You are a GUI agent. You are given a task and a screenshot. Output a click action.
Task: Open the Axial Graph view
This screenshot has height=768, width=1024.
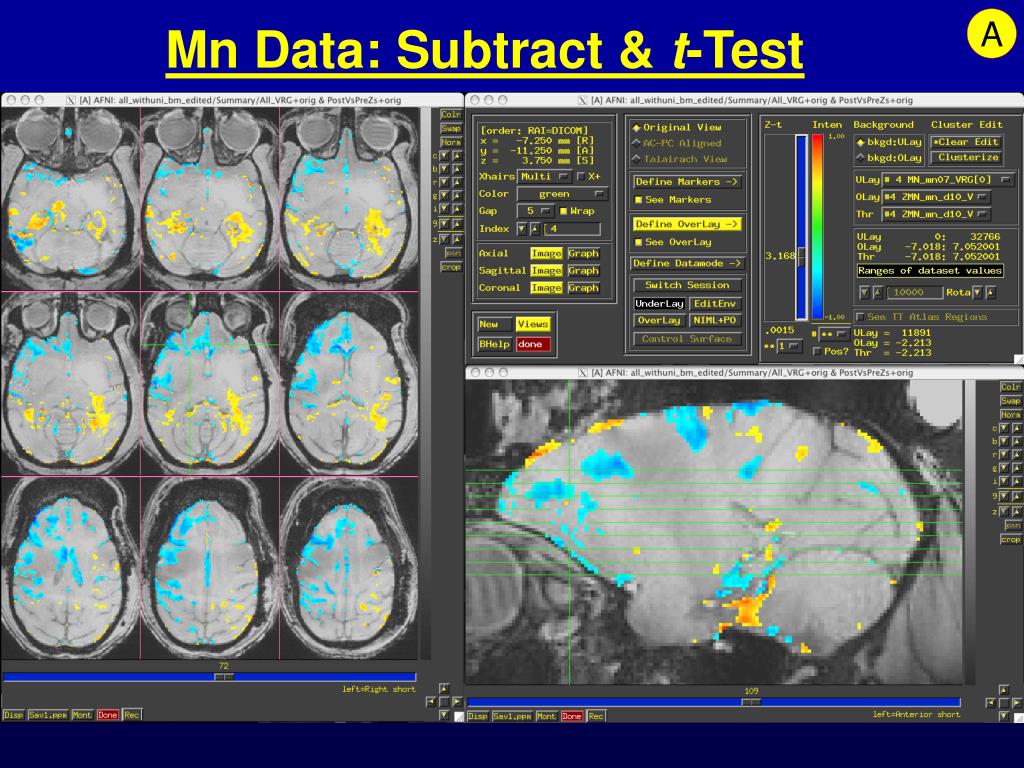click(583, 253)
